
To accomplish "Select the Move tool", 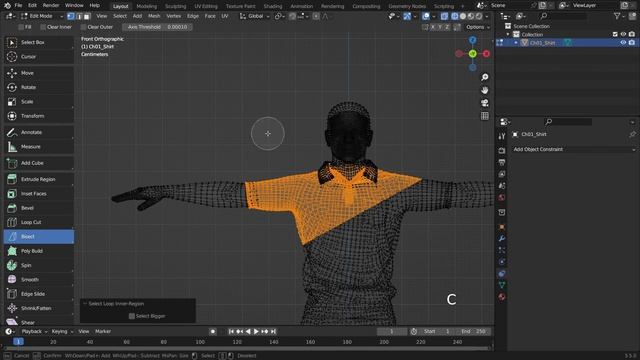I will tap(39, 73).
